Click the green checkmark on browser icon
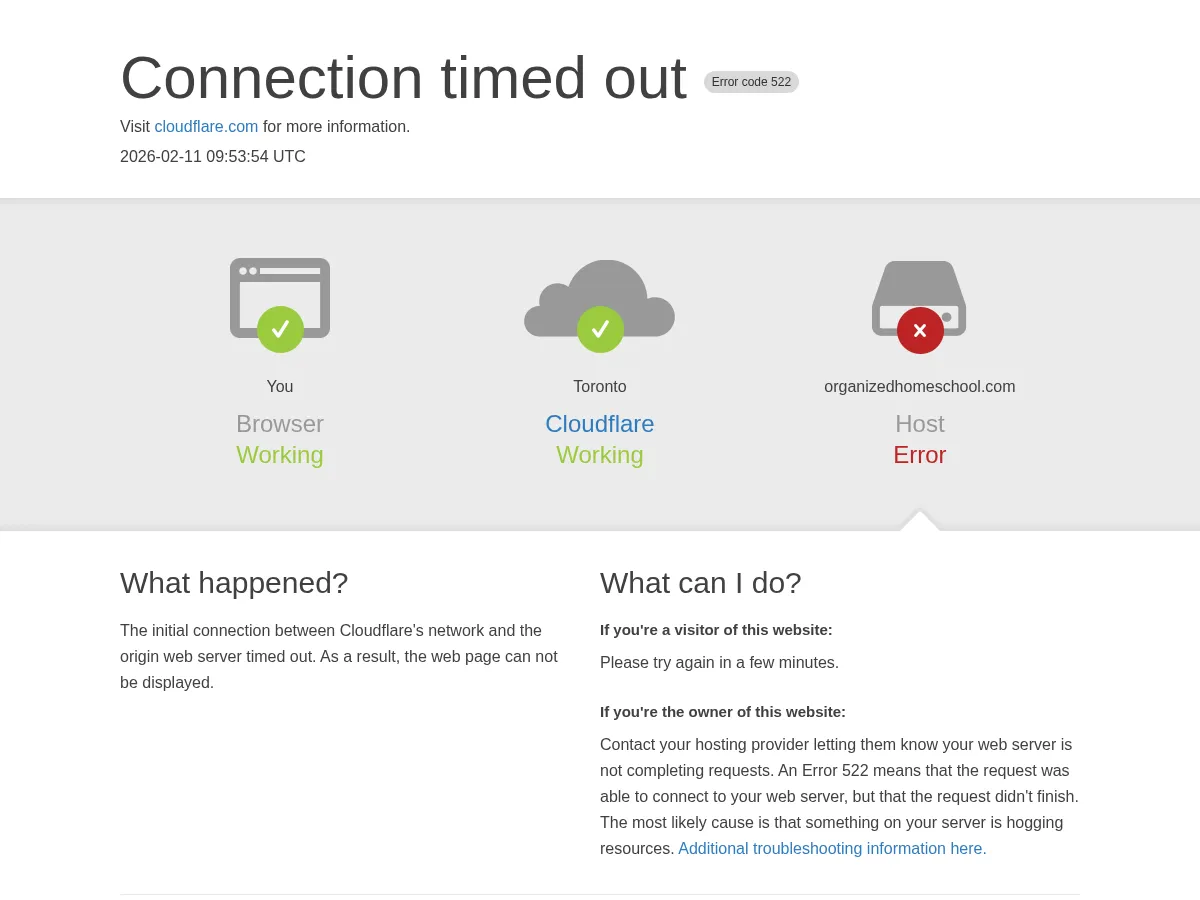 coord(280,329)
